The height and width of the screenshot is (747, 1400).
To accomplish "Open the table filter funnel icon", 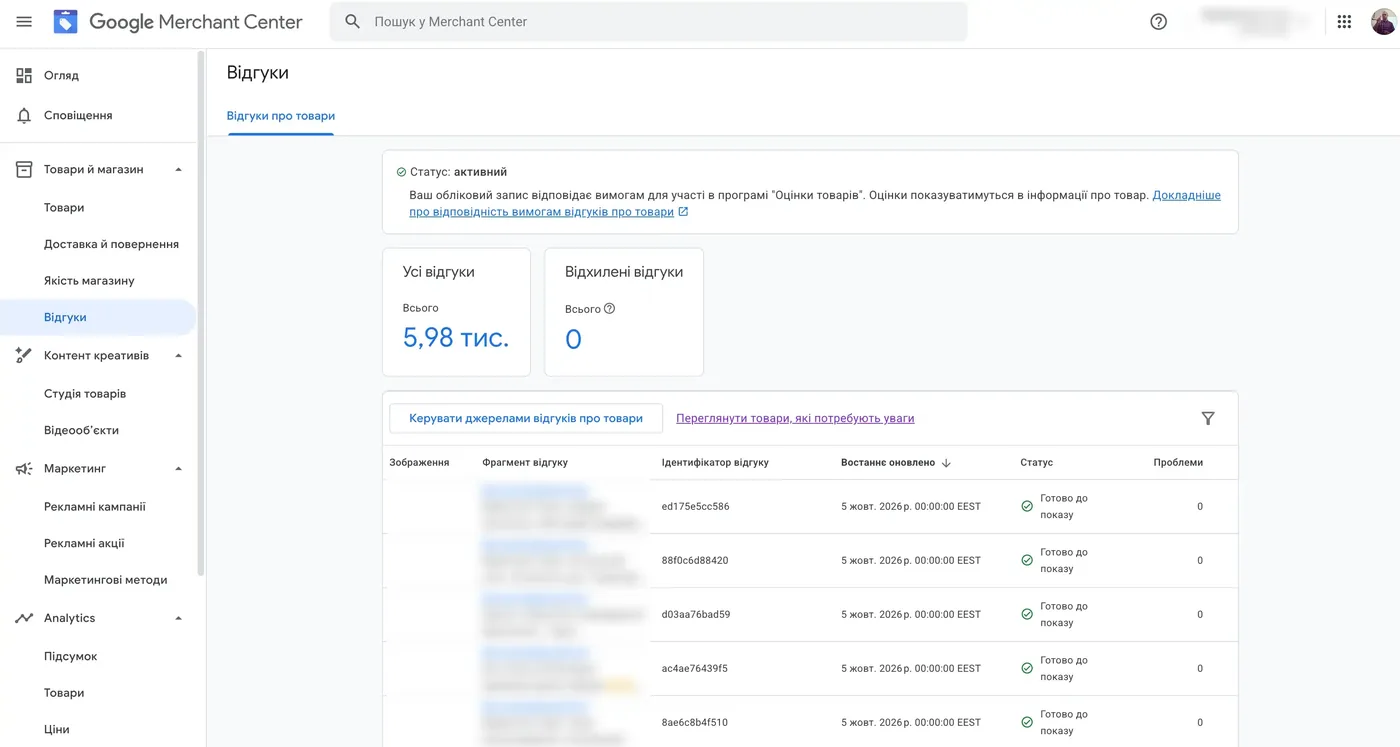I will pos(1208,418).
